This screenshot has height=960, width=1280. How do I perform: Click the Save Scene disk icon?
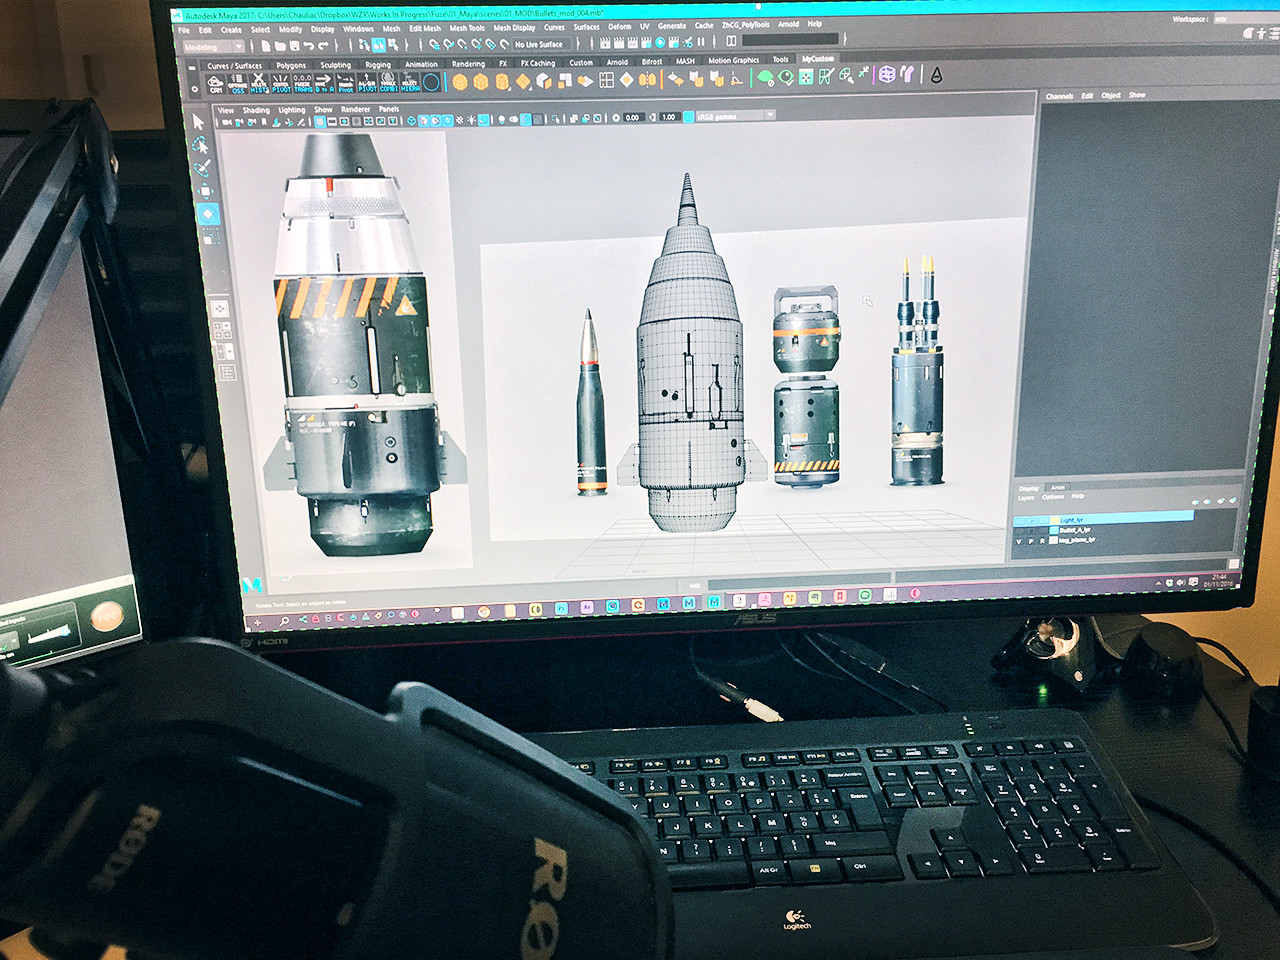(x=294, y=46)
